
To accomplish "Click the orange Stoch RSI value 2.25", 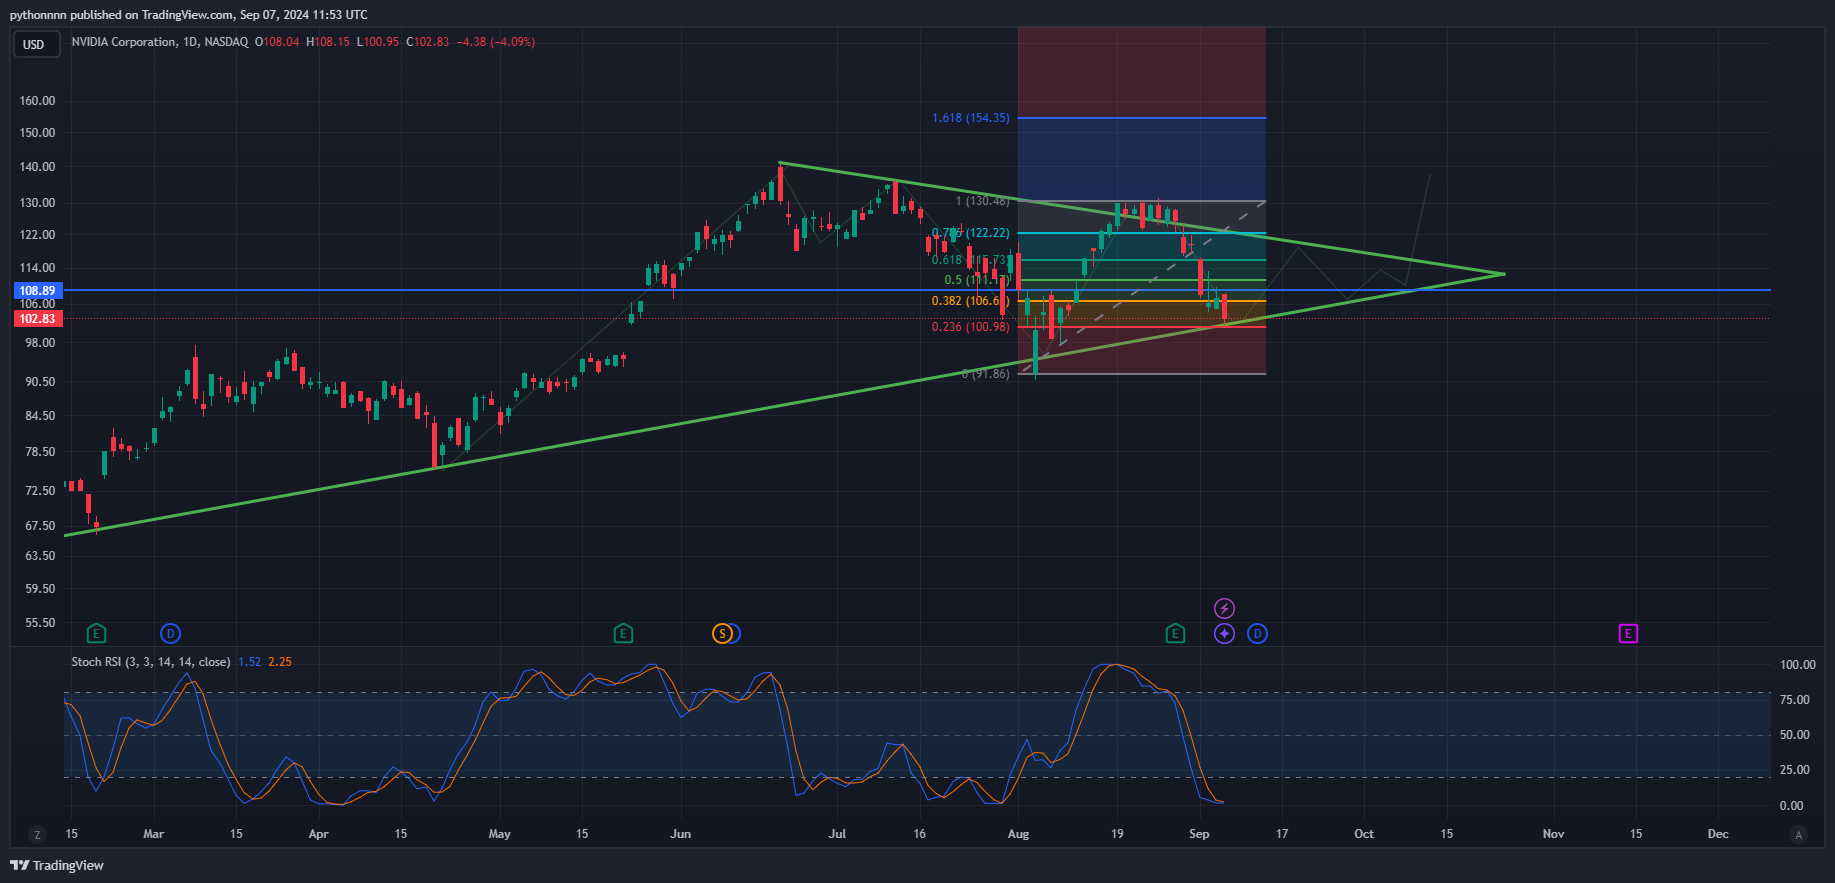I will pos(280,662).
